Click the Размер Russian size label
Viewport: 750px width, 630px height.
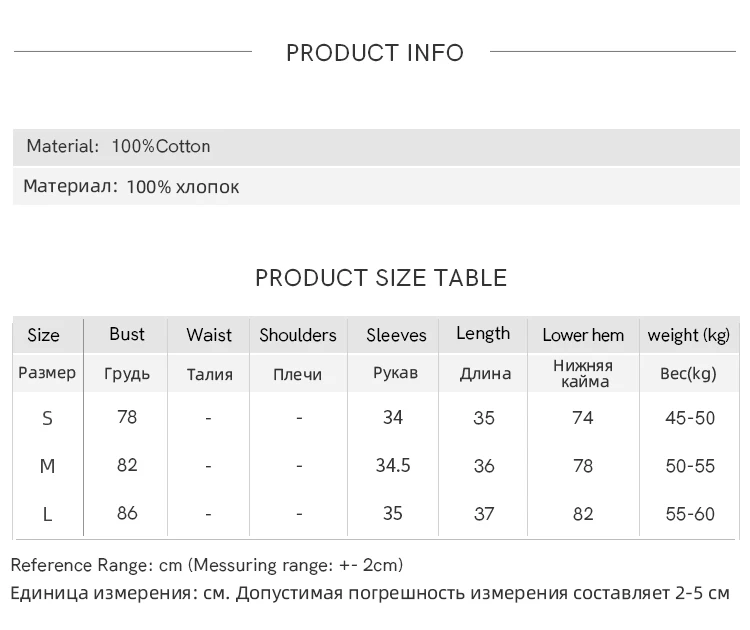click(x=47, y=373)
